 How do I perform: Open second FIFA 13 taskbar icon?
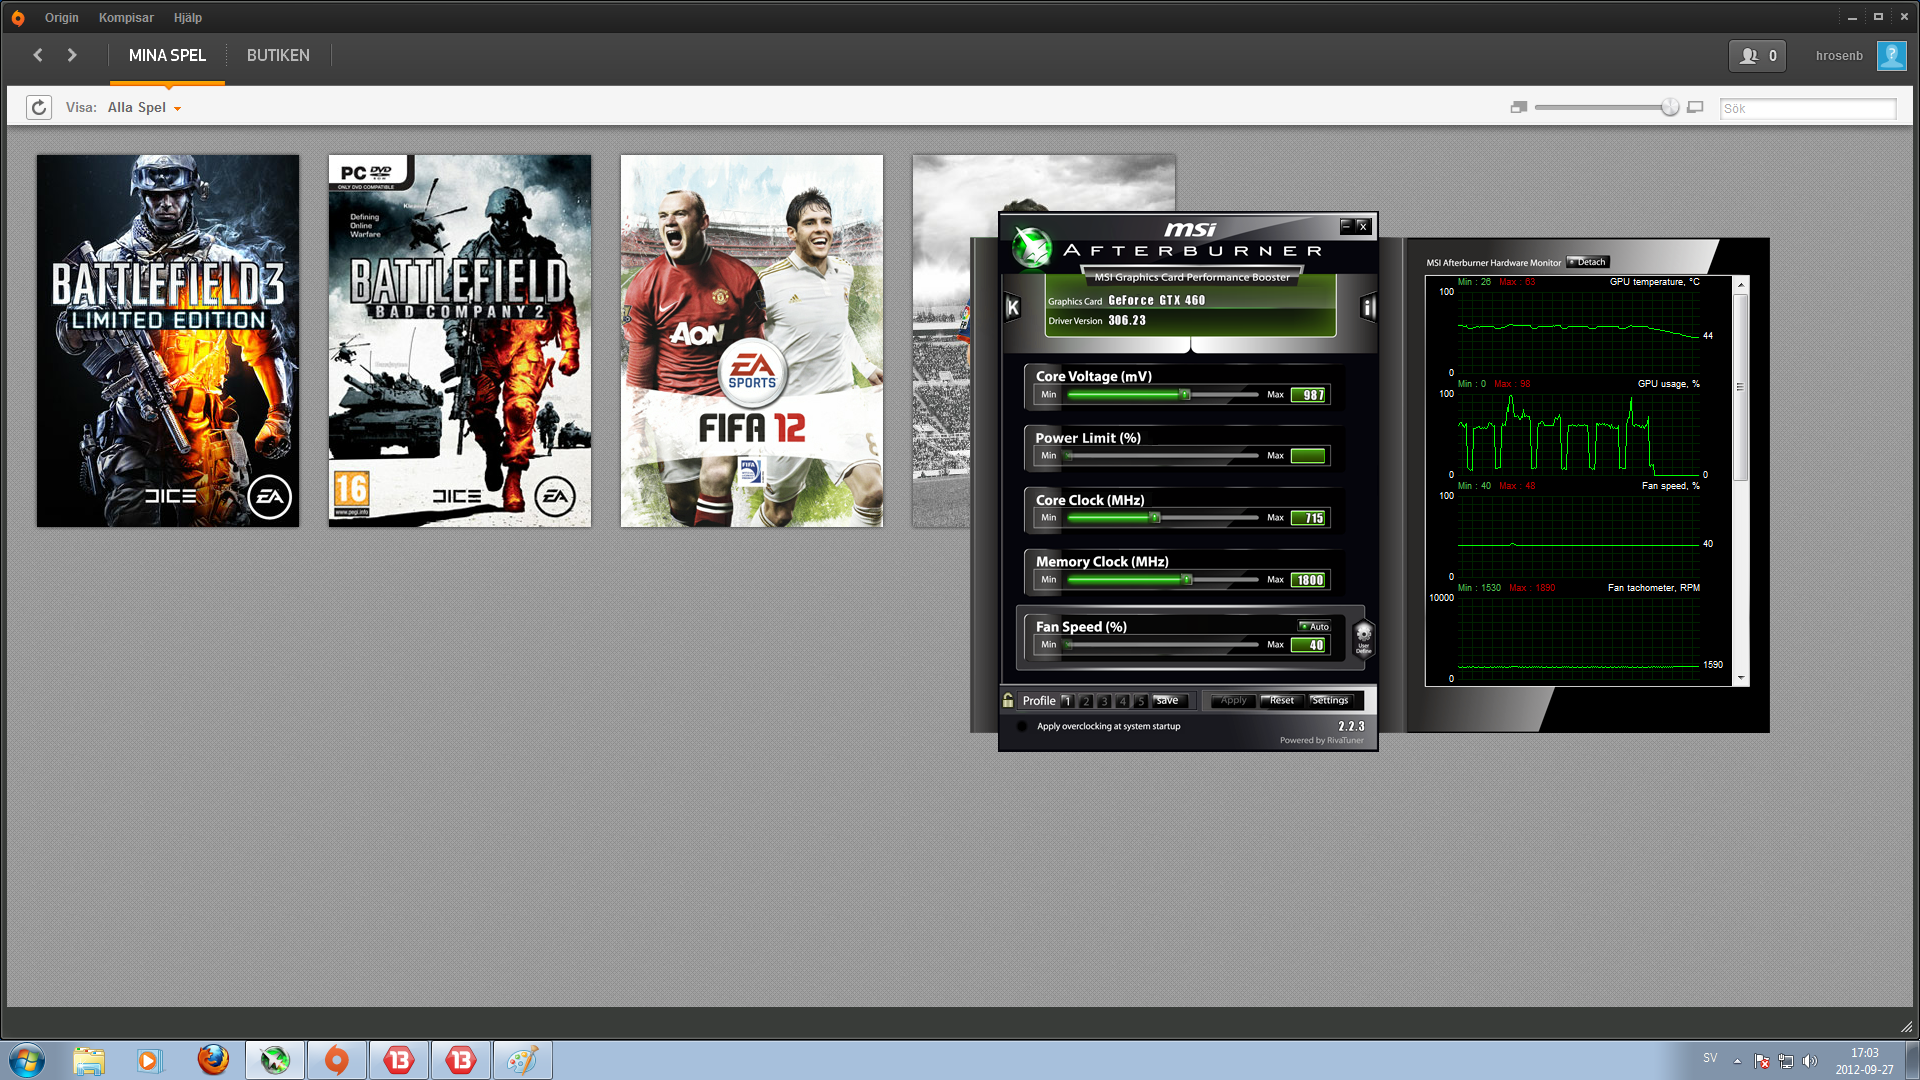click(461, 1060)
